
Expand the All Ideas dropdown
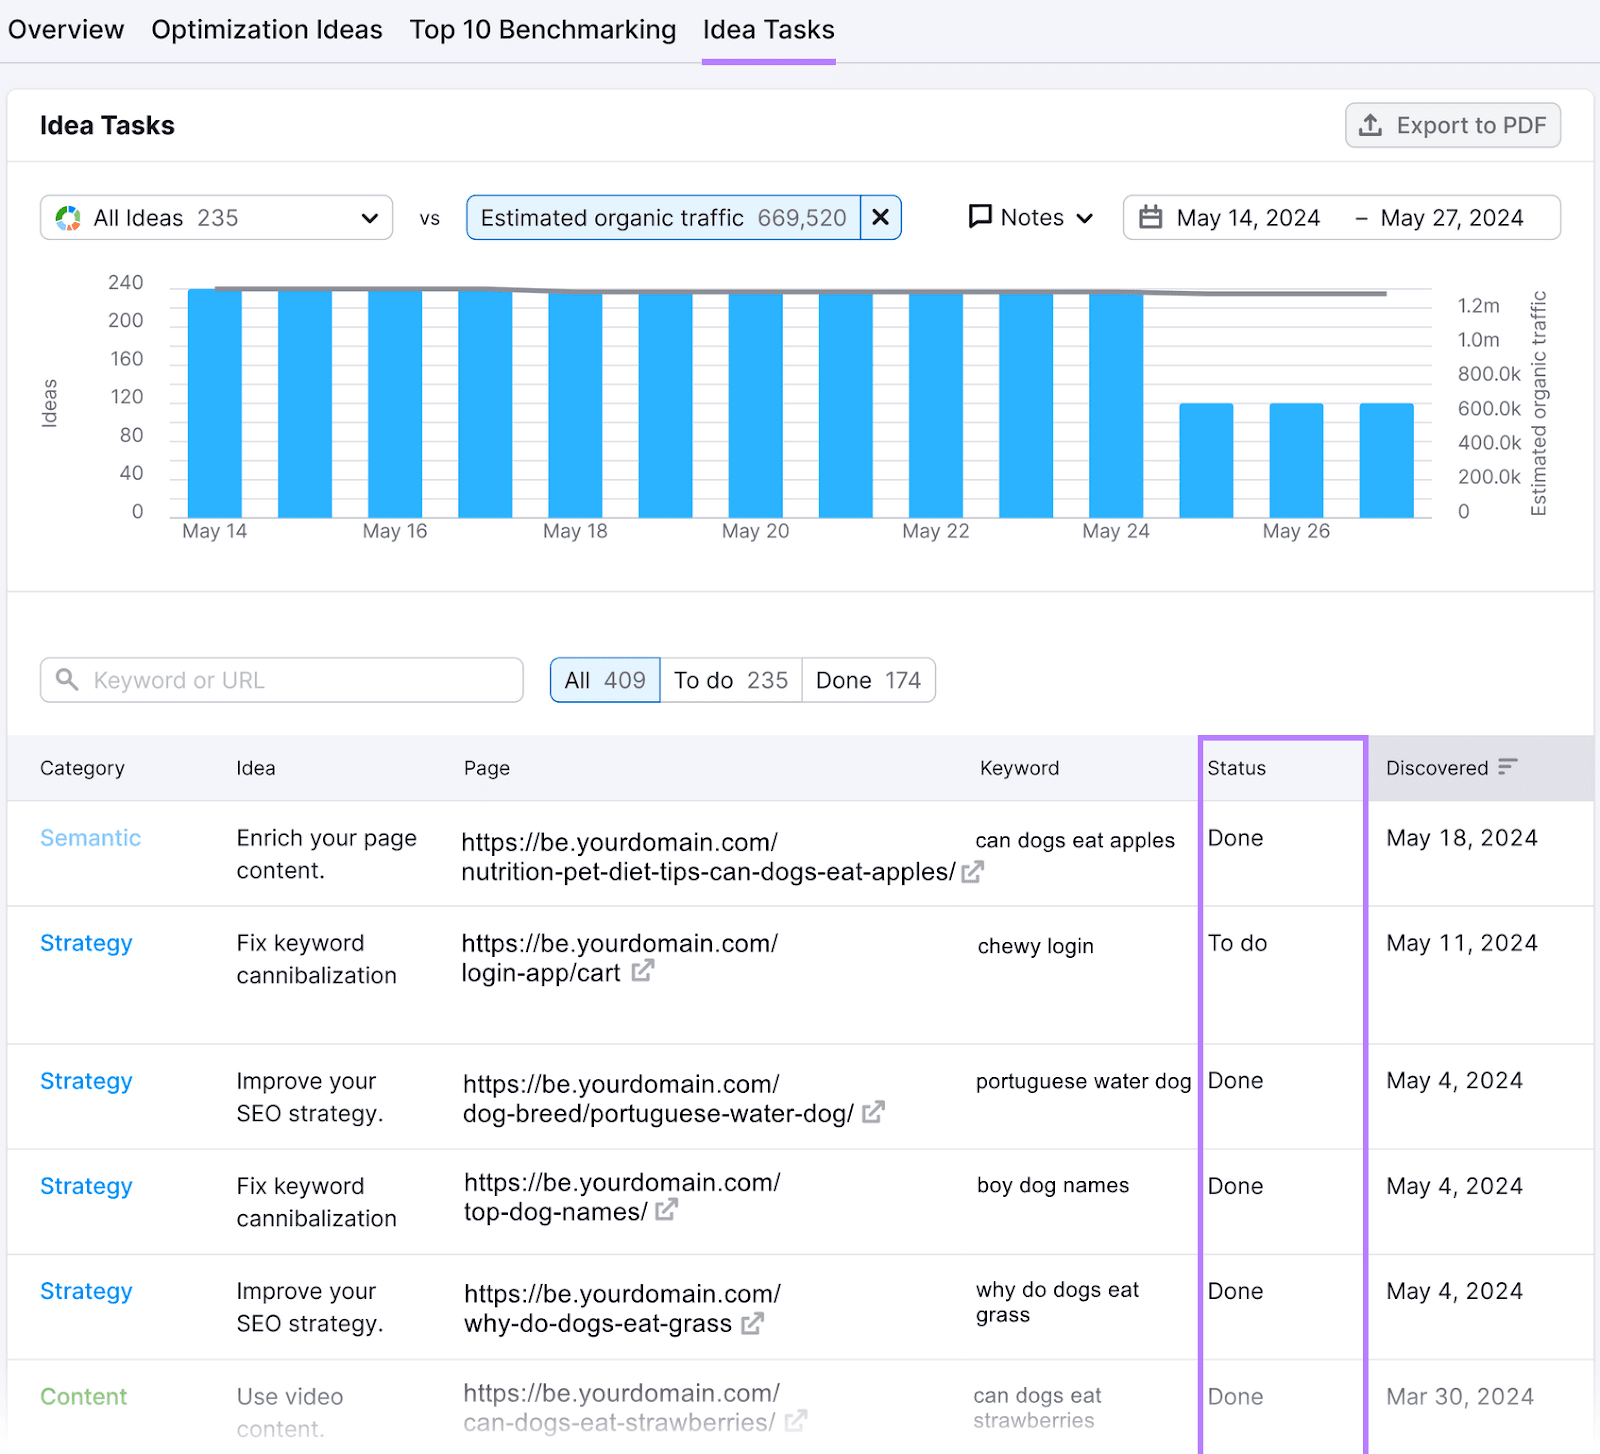point(369,217)
